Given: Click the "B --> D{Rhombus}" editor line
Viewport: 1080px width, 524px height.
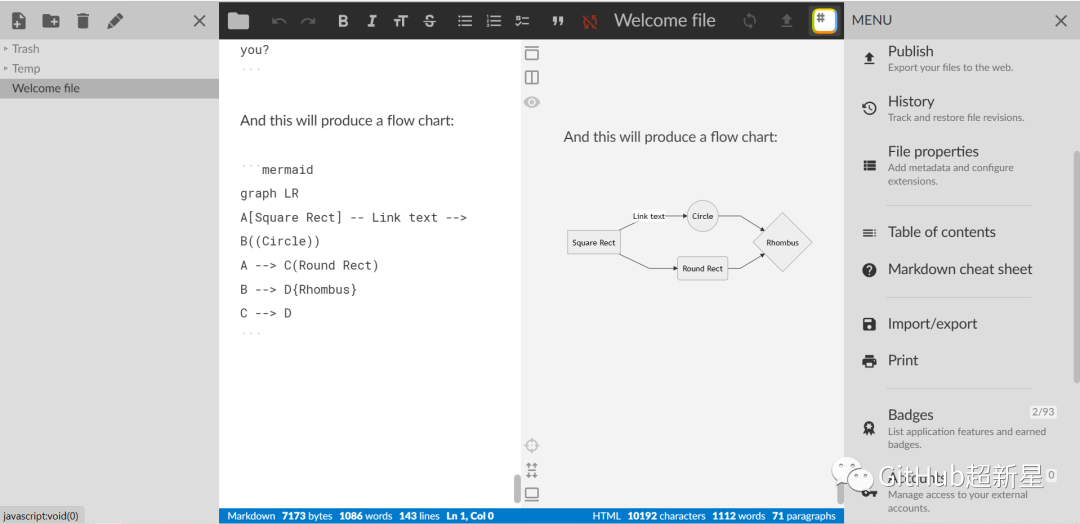Looking at the screenshot, I should [x=299, y=289].
